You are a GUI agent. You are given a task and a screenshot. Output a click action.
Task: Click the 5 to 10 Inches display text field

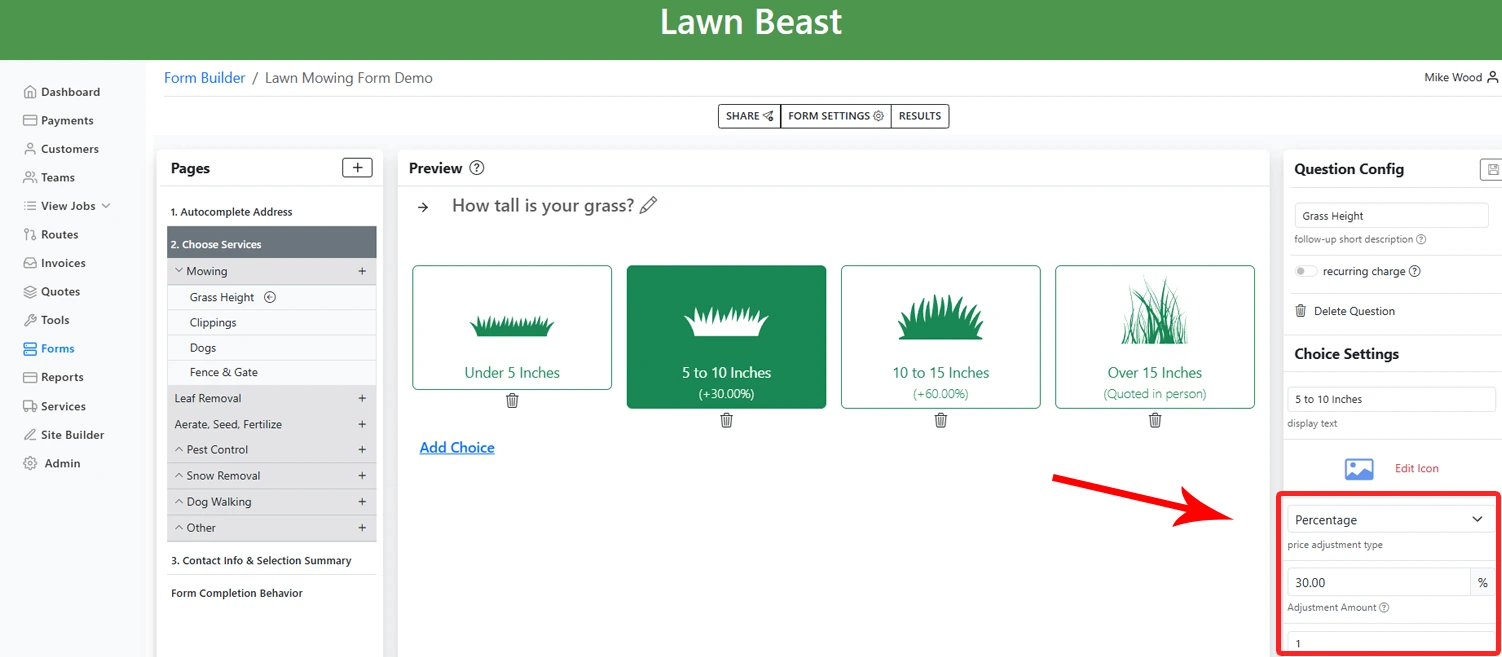(x=1391, y=399)
